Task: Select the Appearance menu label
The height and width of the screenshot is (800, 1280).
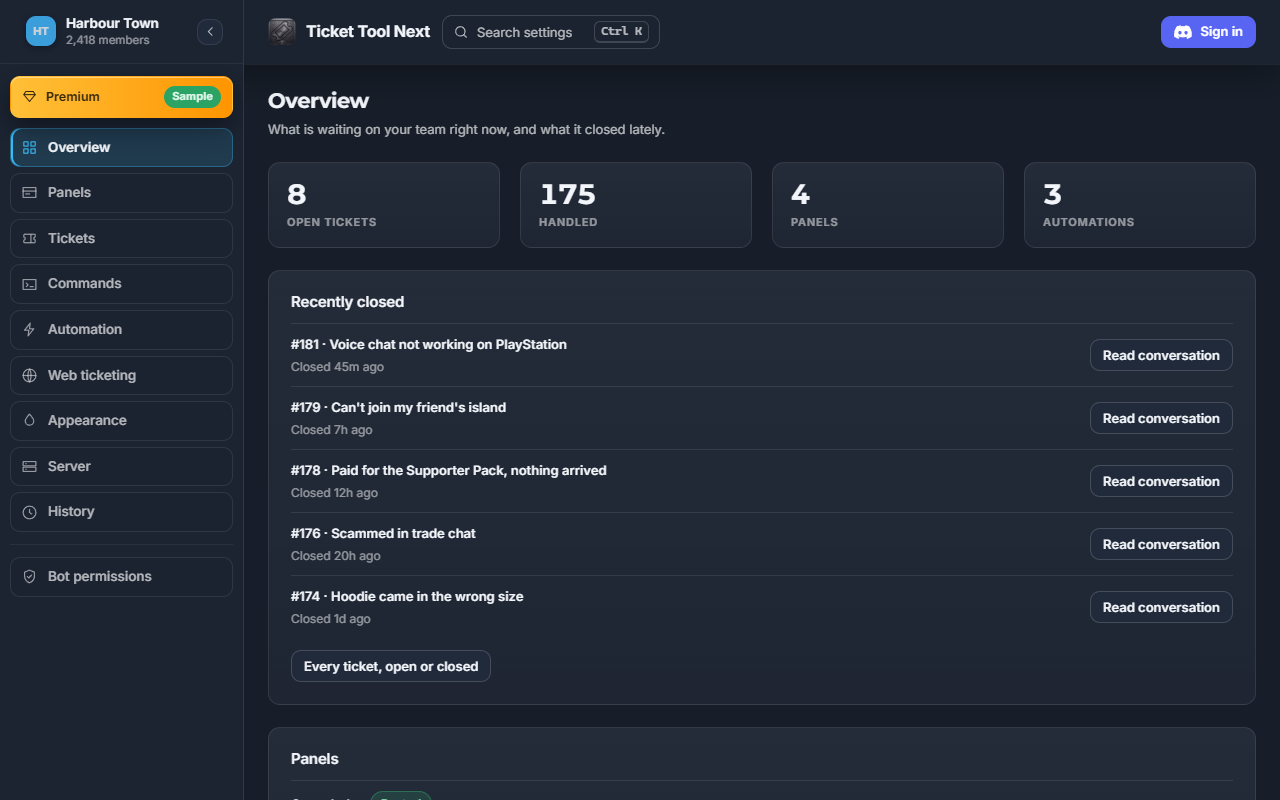Action: coord(87,420)
